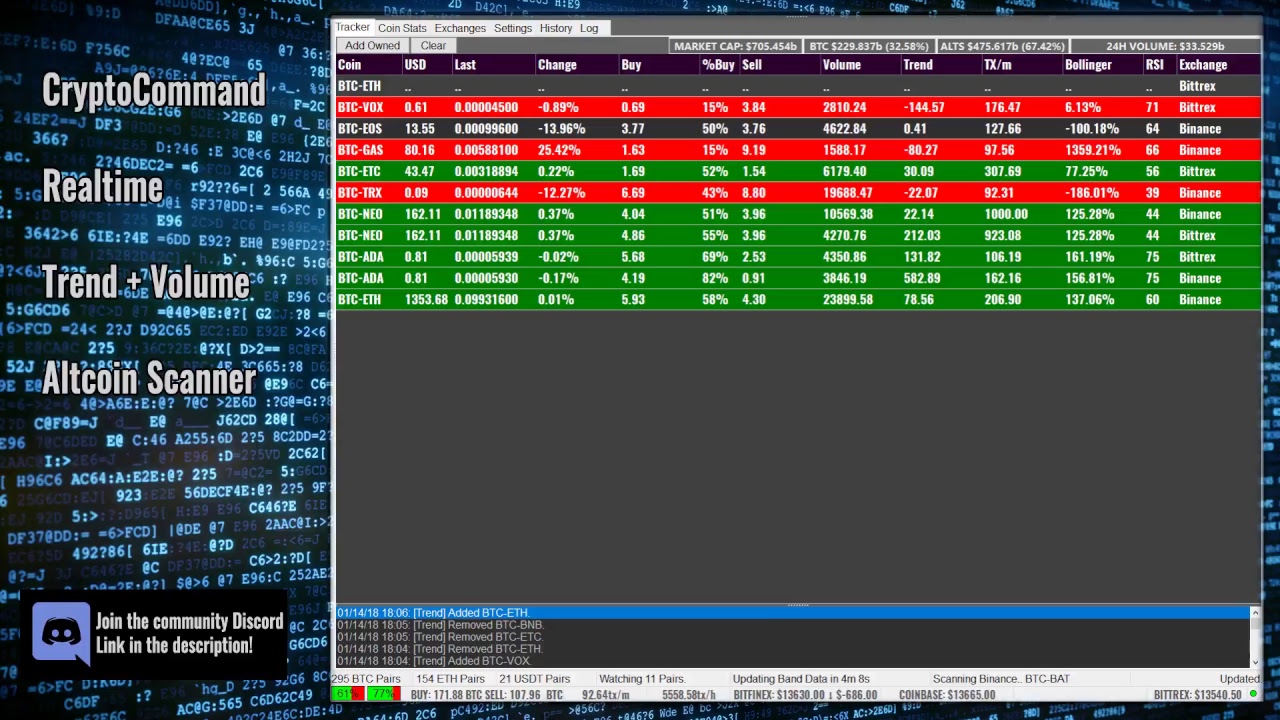The width and height of the screenshot is (1280, 720).
Task: Open the Tracker tab
Action: coord(352,28)
